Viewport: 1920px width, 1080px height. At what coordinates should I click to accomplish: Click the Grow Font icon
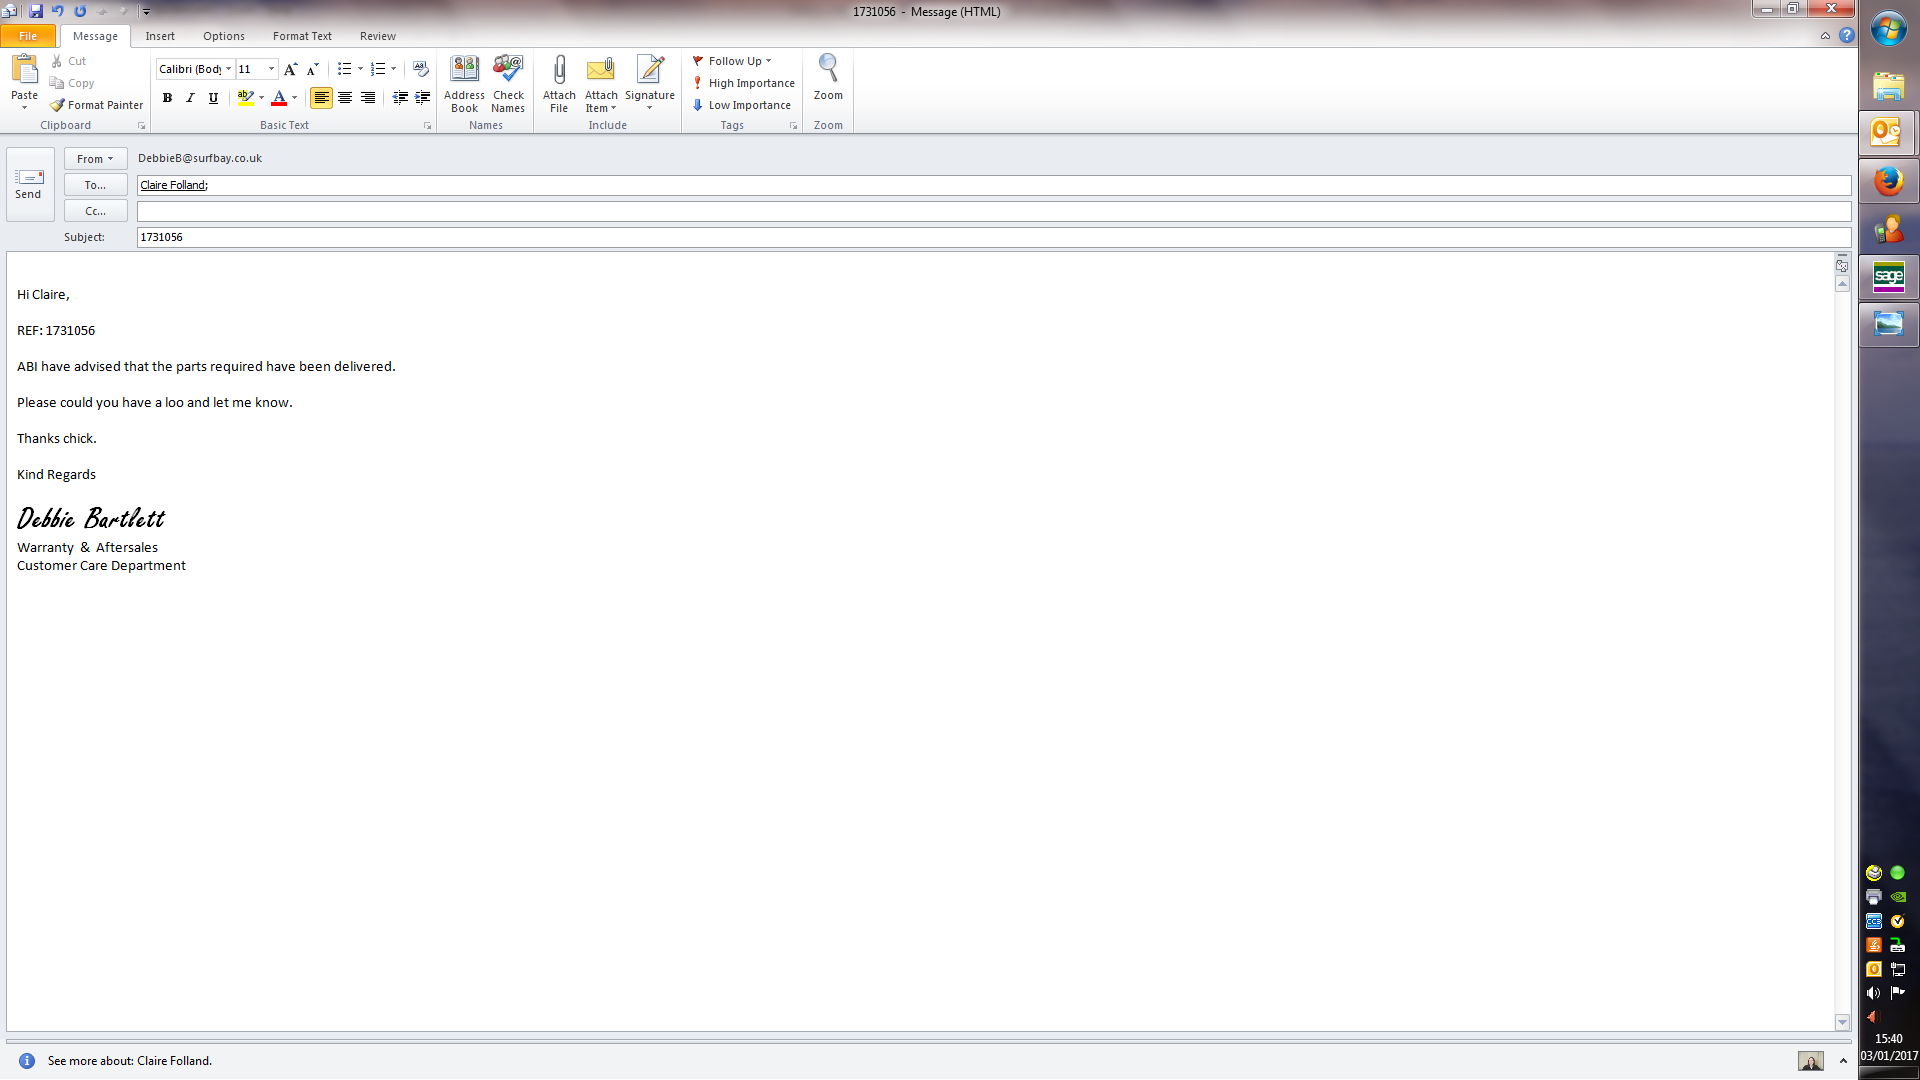[x=290, y=69]
